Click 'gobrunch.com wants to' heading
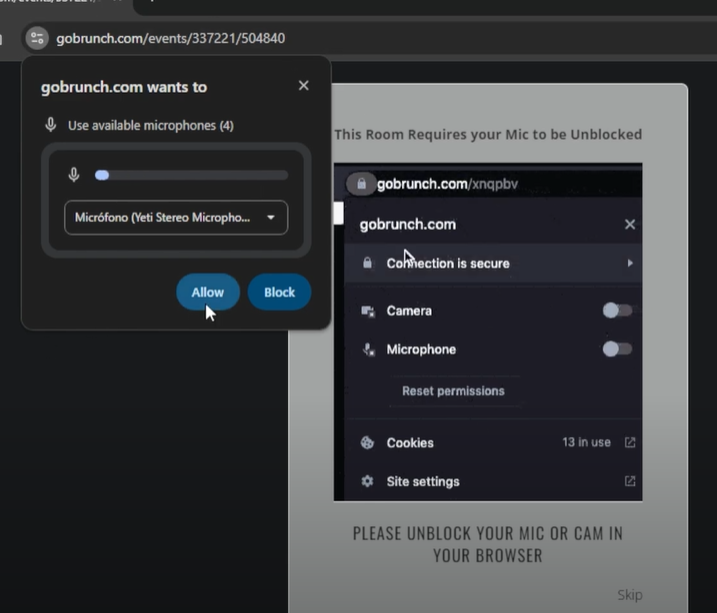The width and height of the screenshot is (717, 613). click(x=124, y=87)
